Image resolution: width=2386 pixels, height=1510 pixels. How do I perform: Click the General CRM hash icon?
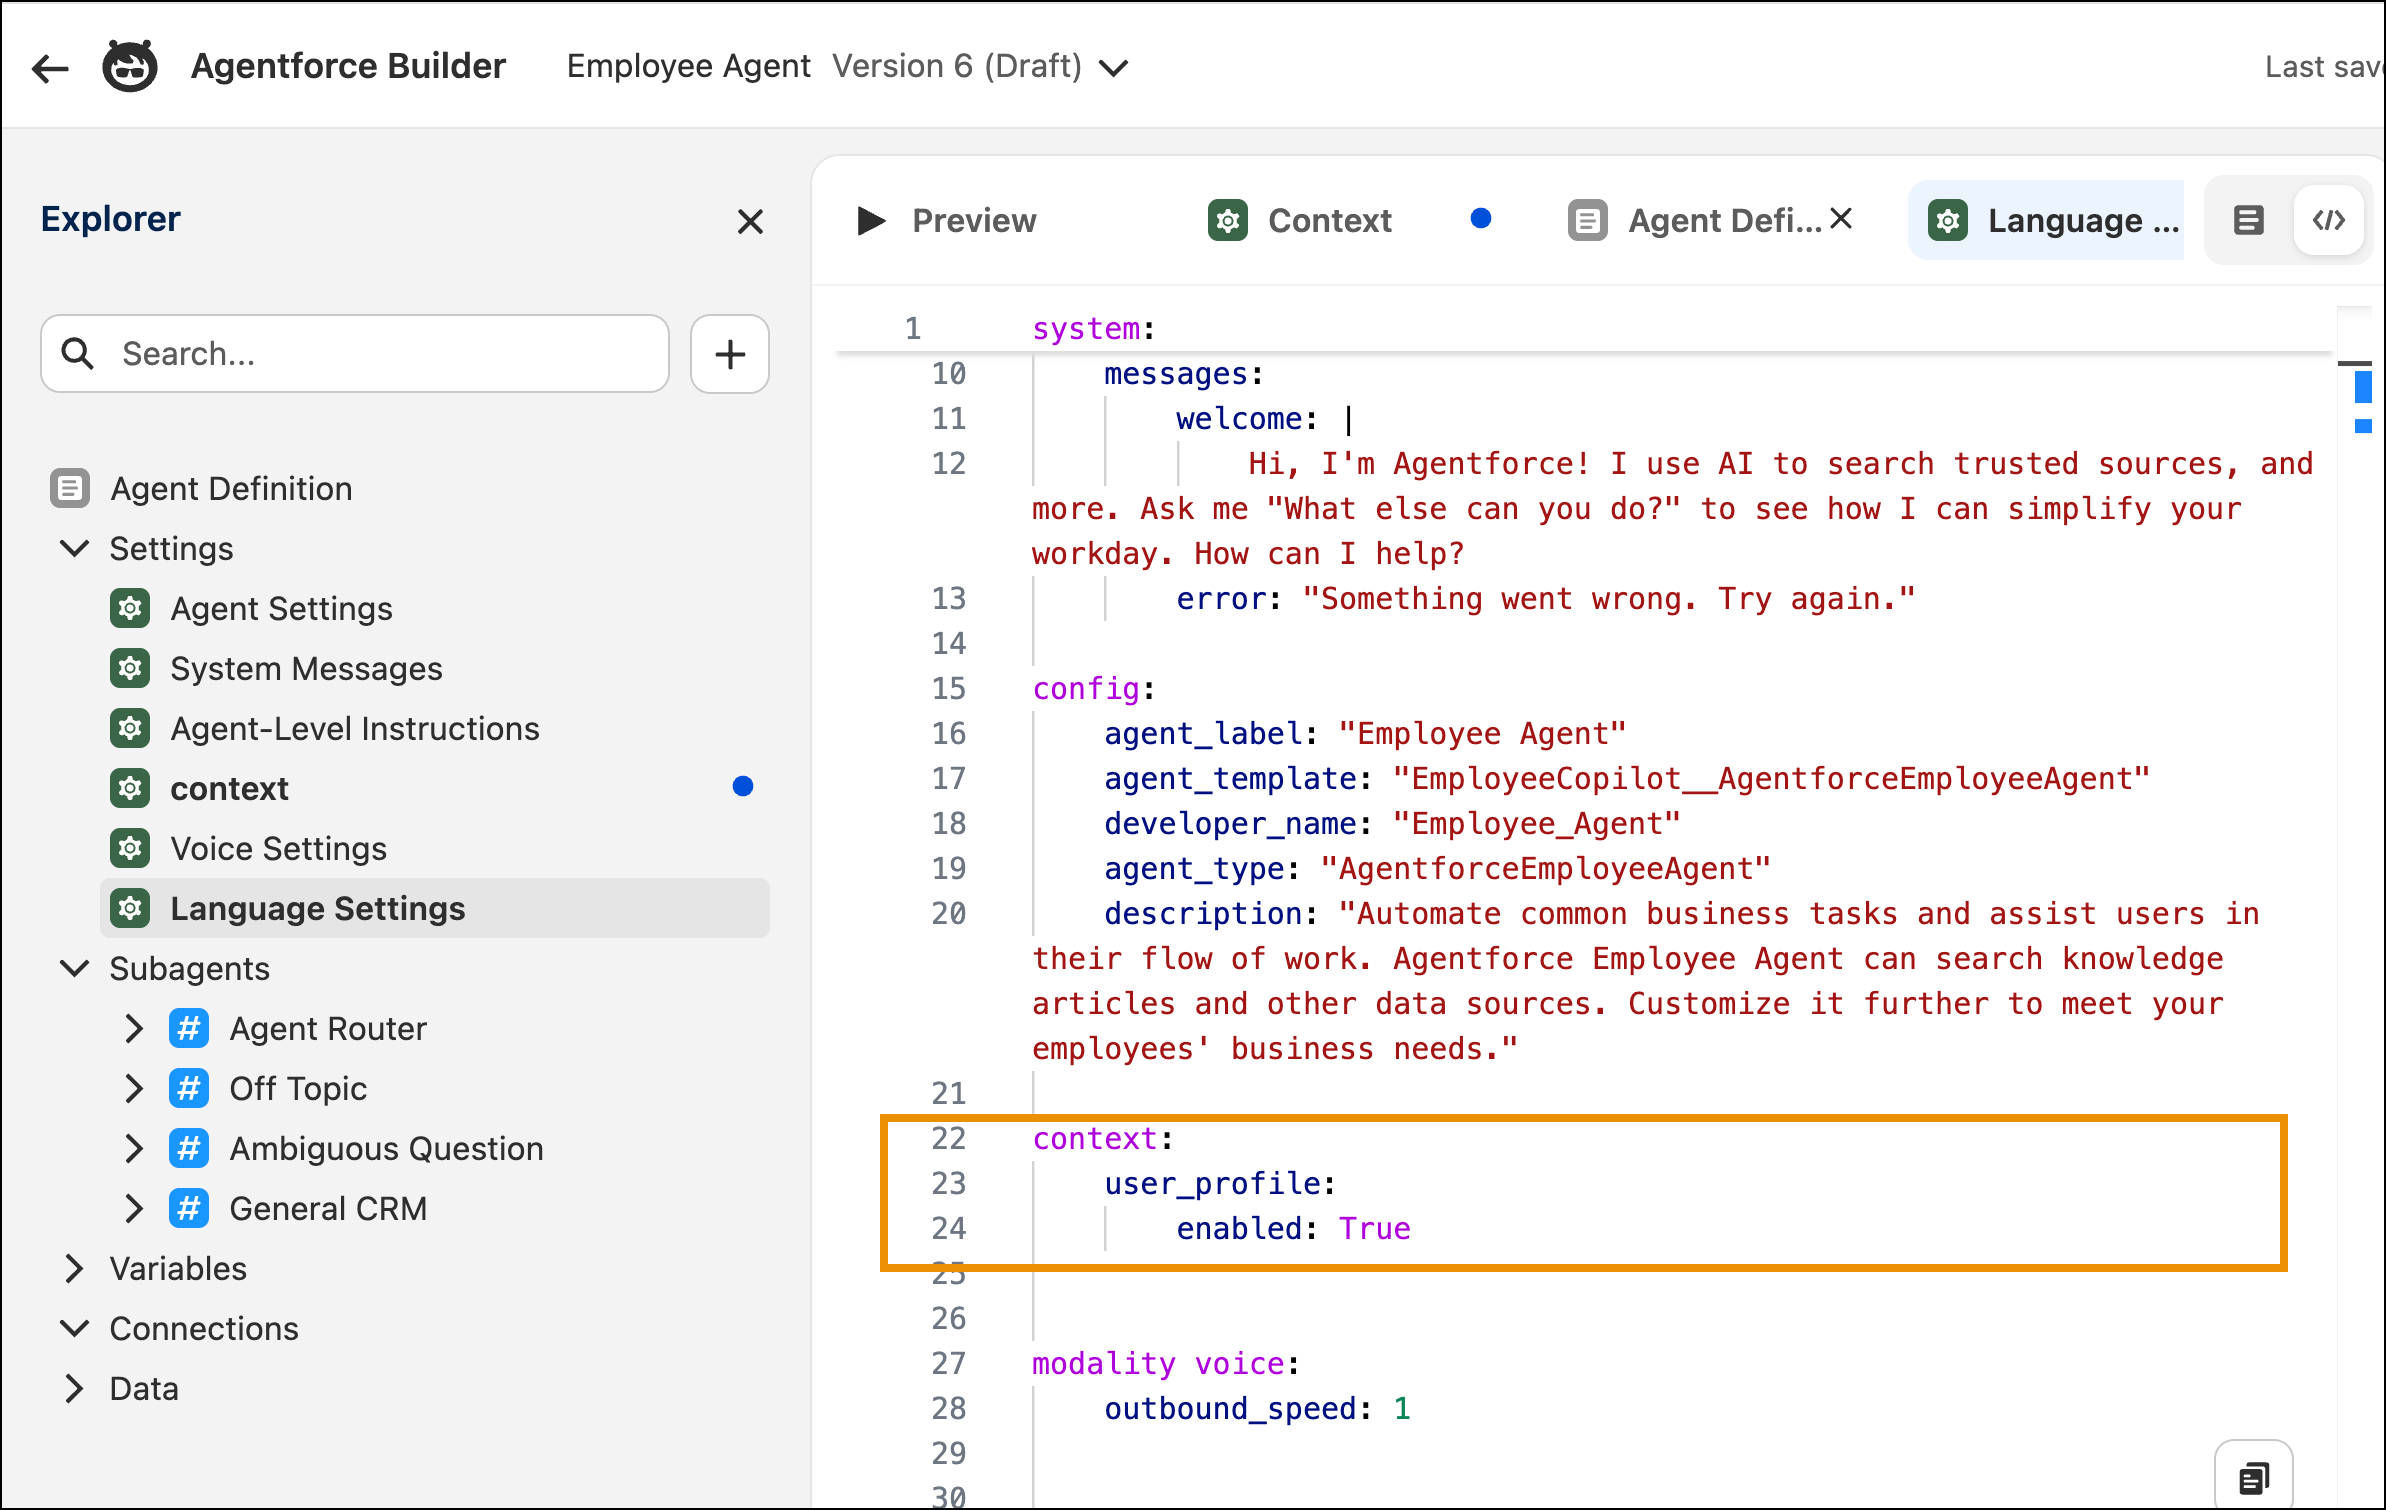point(189,1208)
